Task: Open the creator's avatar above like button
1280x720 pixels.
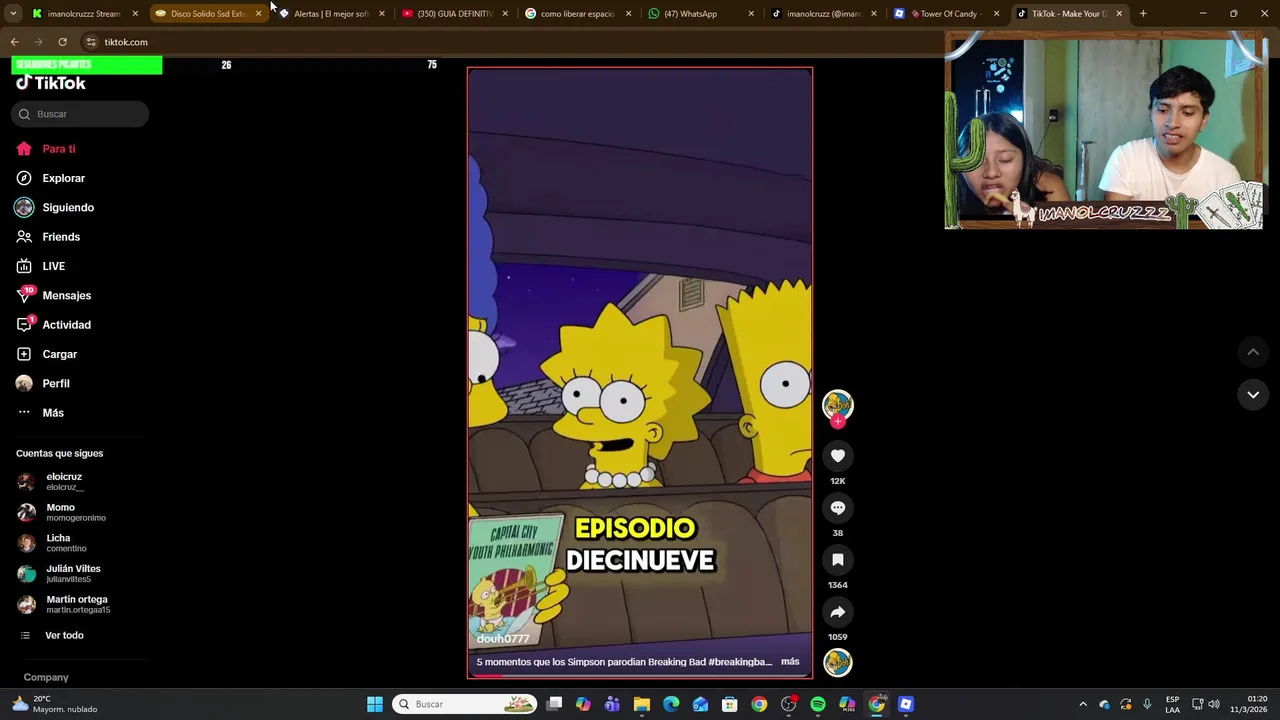Action: coord(838,404)
